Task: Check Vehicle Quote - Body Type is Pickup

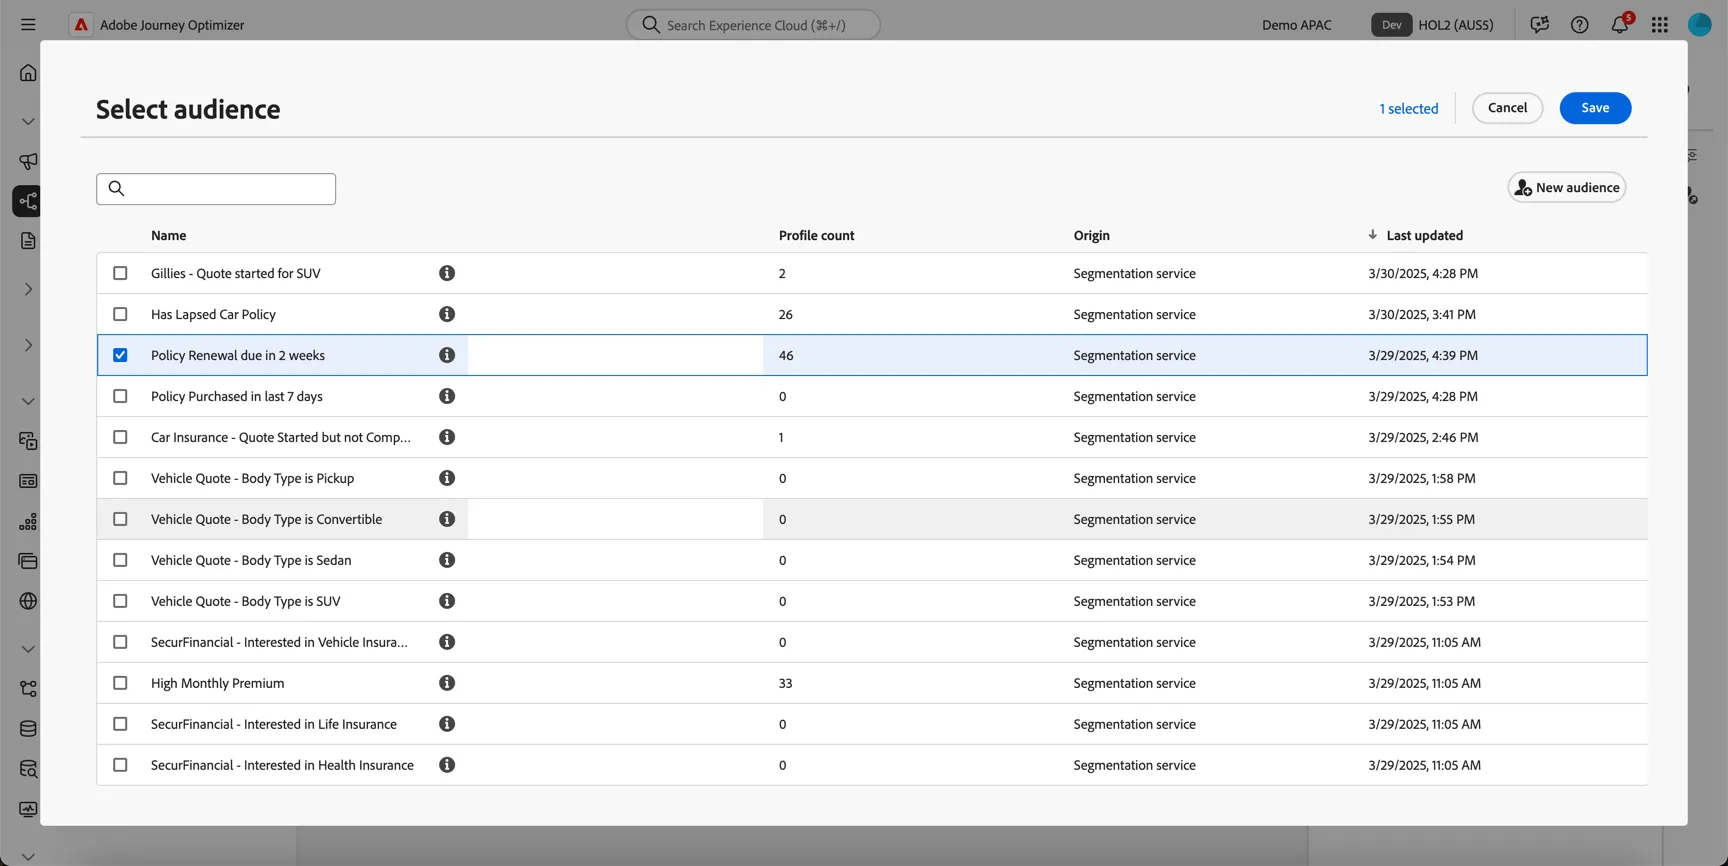Action: click(x=120, y=478)
